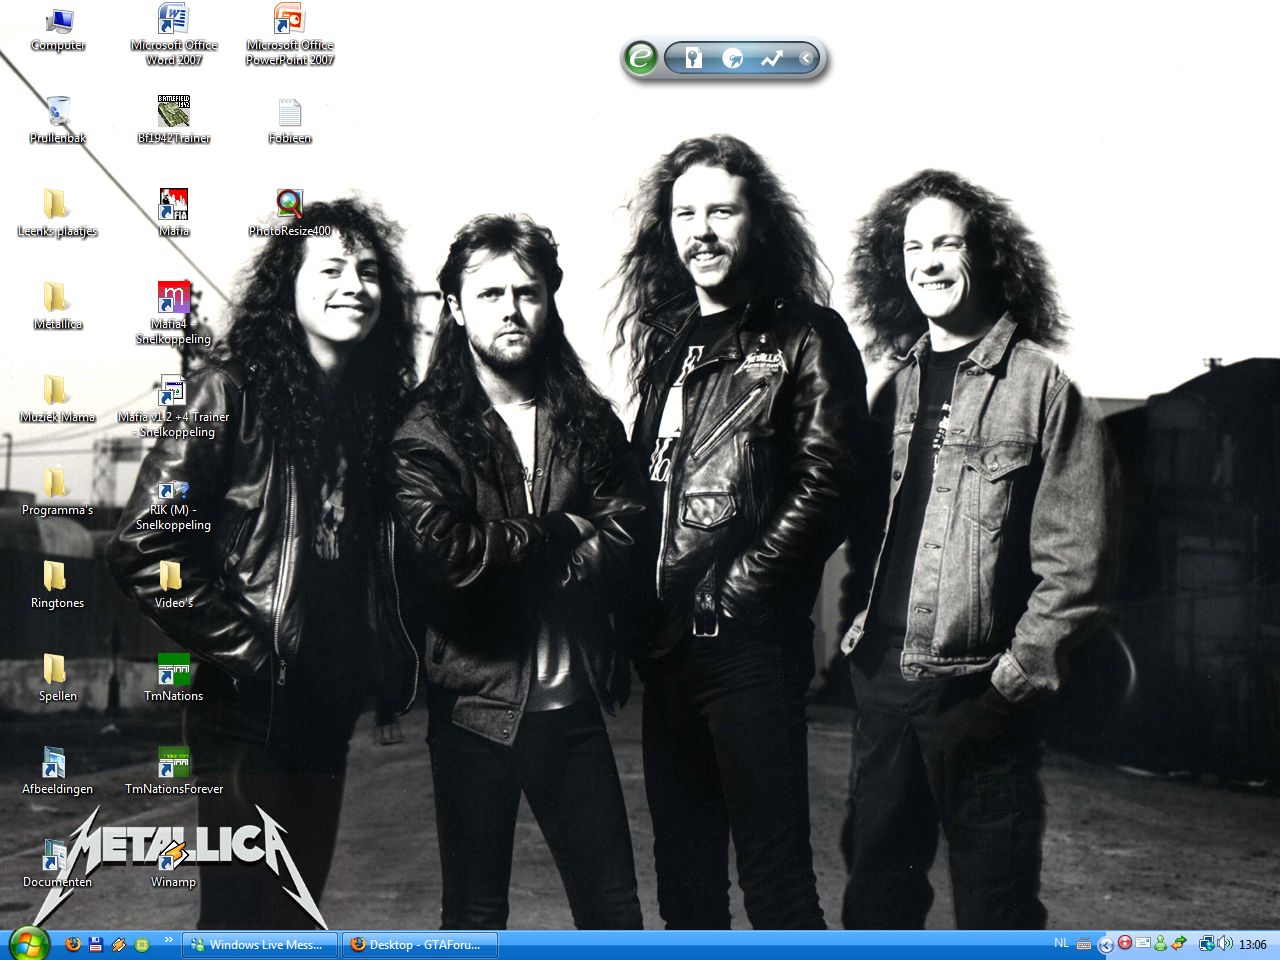Launch Winamp from the desktop
This screenshot has height=960, width=1280.
click(174, 865)
